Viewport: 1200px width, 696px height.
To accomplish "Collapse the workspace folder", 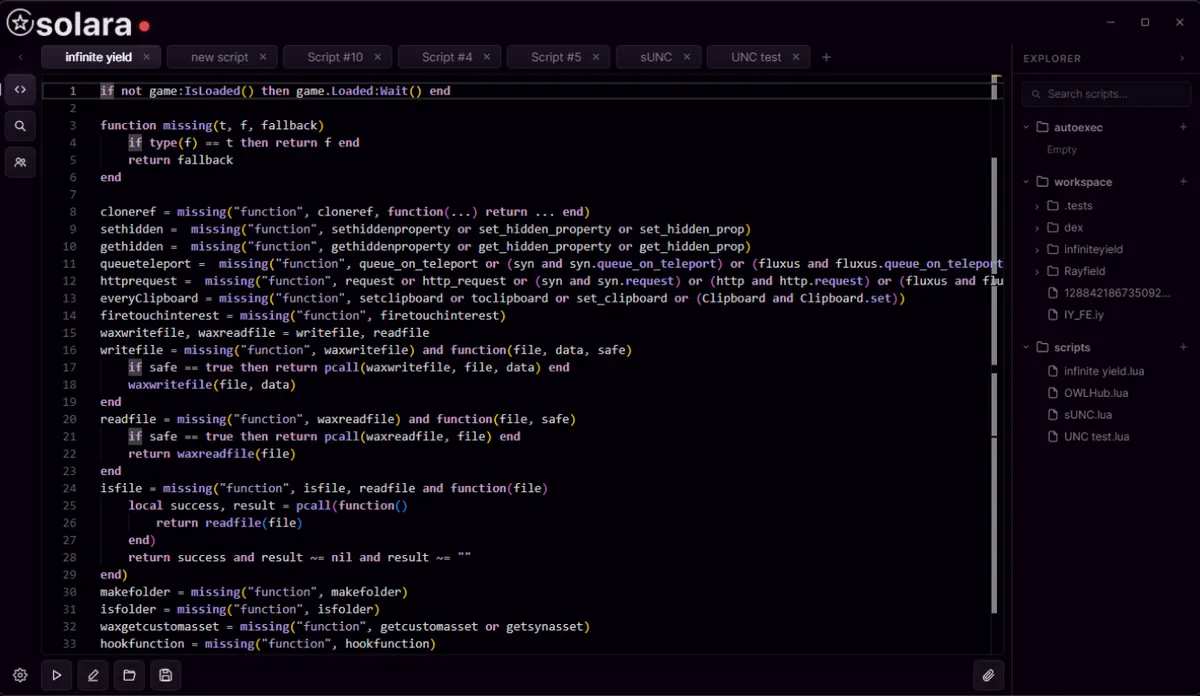I will point(1026,182).
